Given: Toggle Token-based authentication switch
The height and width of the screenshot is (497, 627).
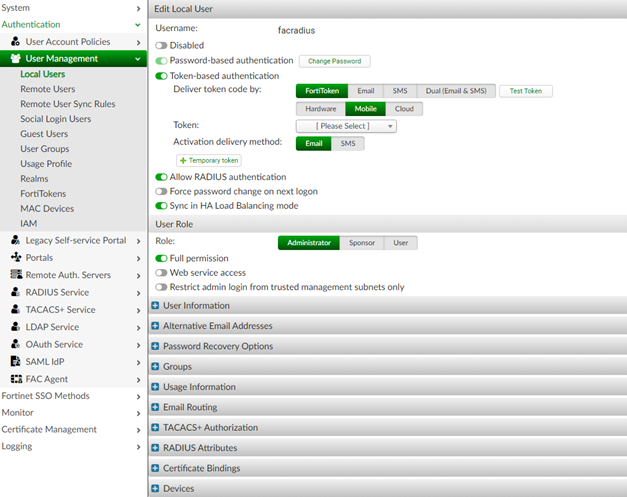Looking at the screenshot, I should (x=161, y=76).
